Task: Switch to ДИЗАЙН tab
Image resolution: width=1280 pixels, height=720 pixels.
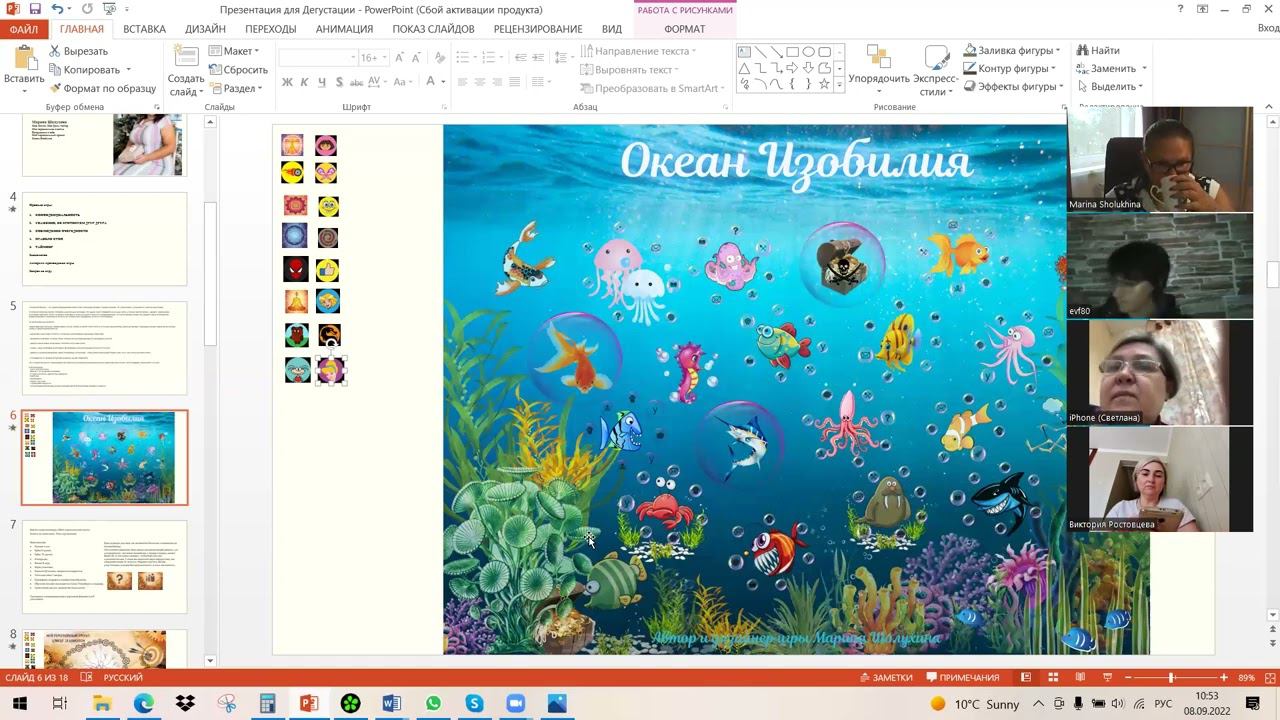Action: 205,29
